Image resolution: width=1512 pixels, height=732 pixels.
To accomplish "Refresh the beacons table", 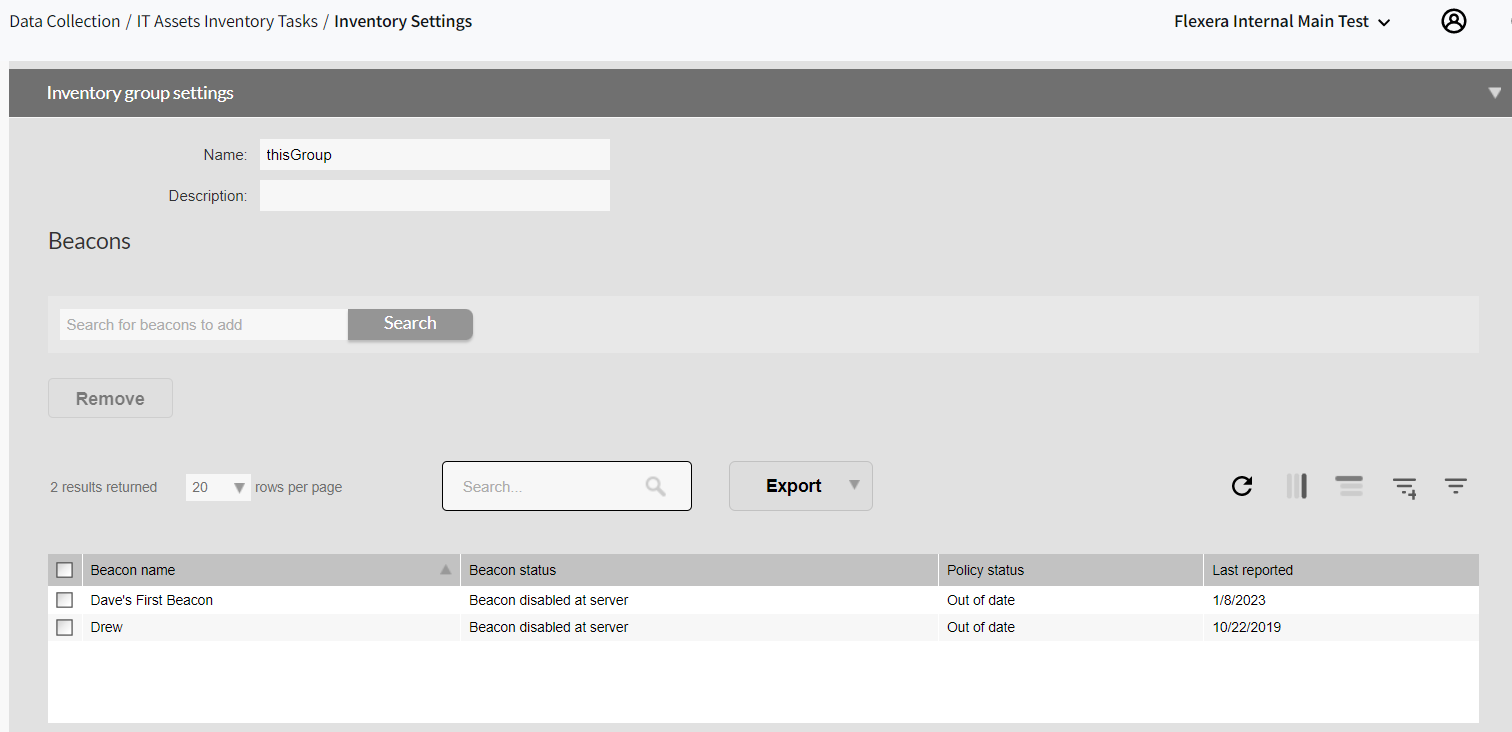I will (x=1242, y=486).
